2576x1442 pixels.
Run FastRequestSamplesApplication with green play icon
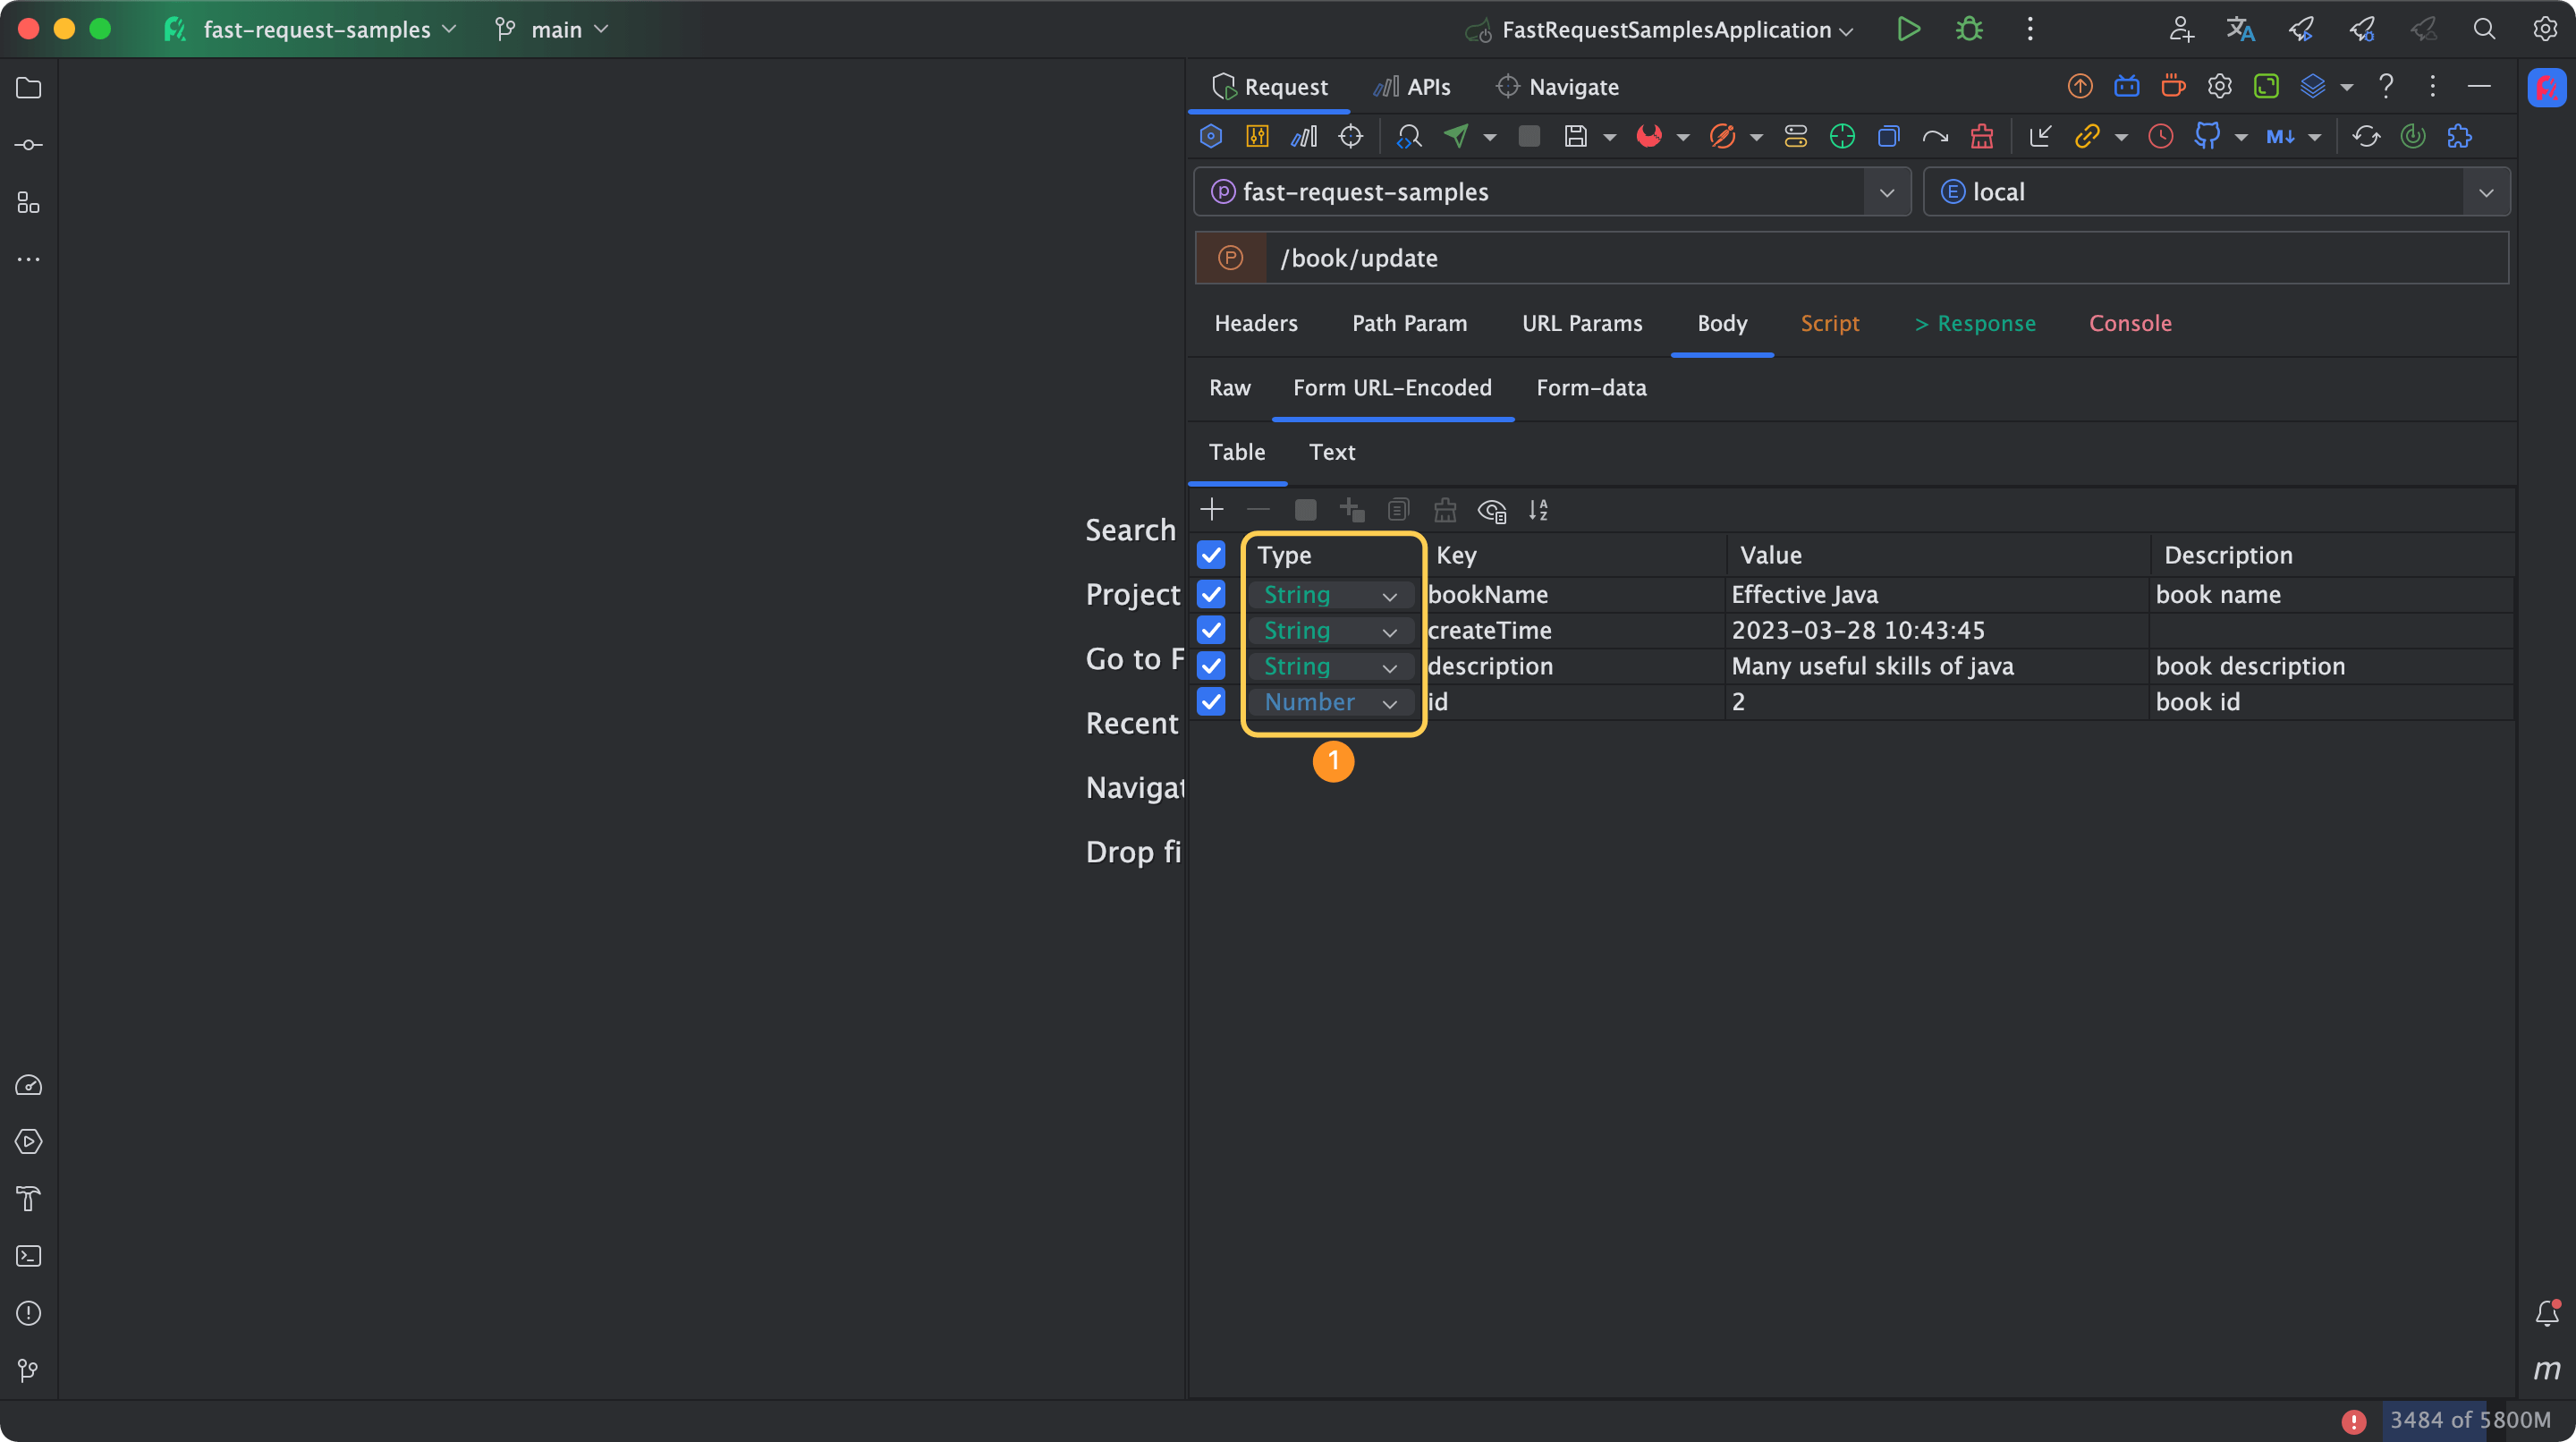point(1908,29)
